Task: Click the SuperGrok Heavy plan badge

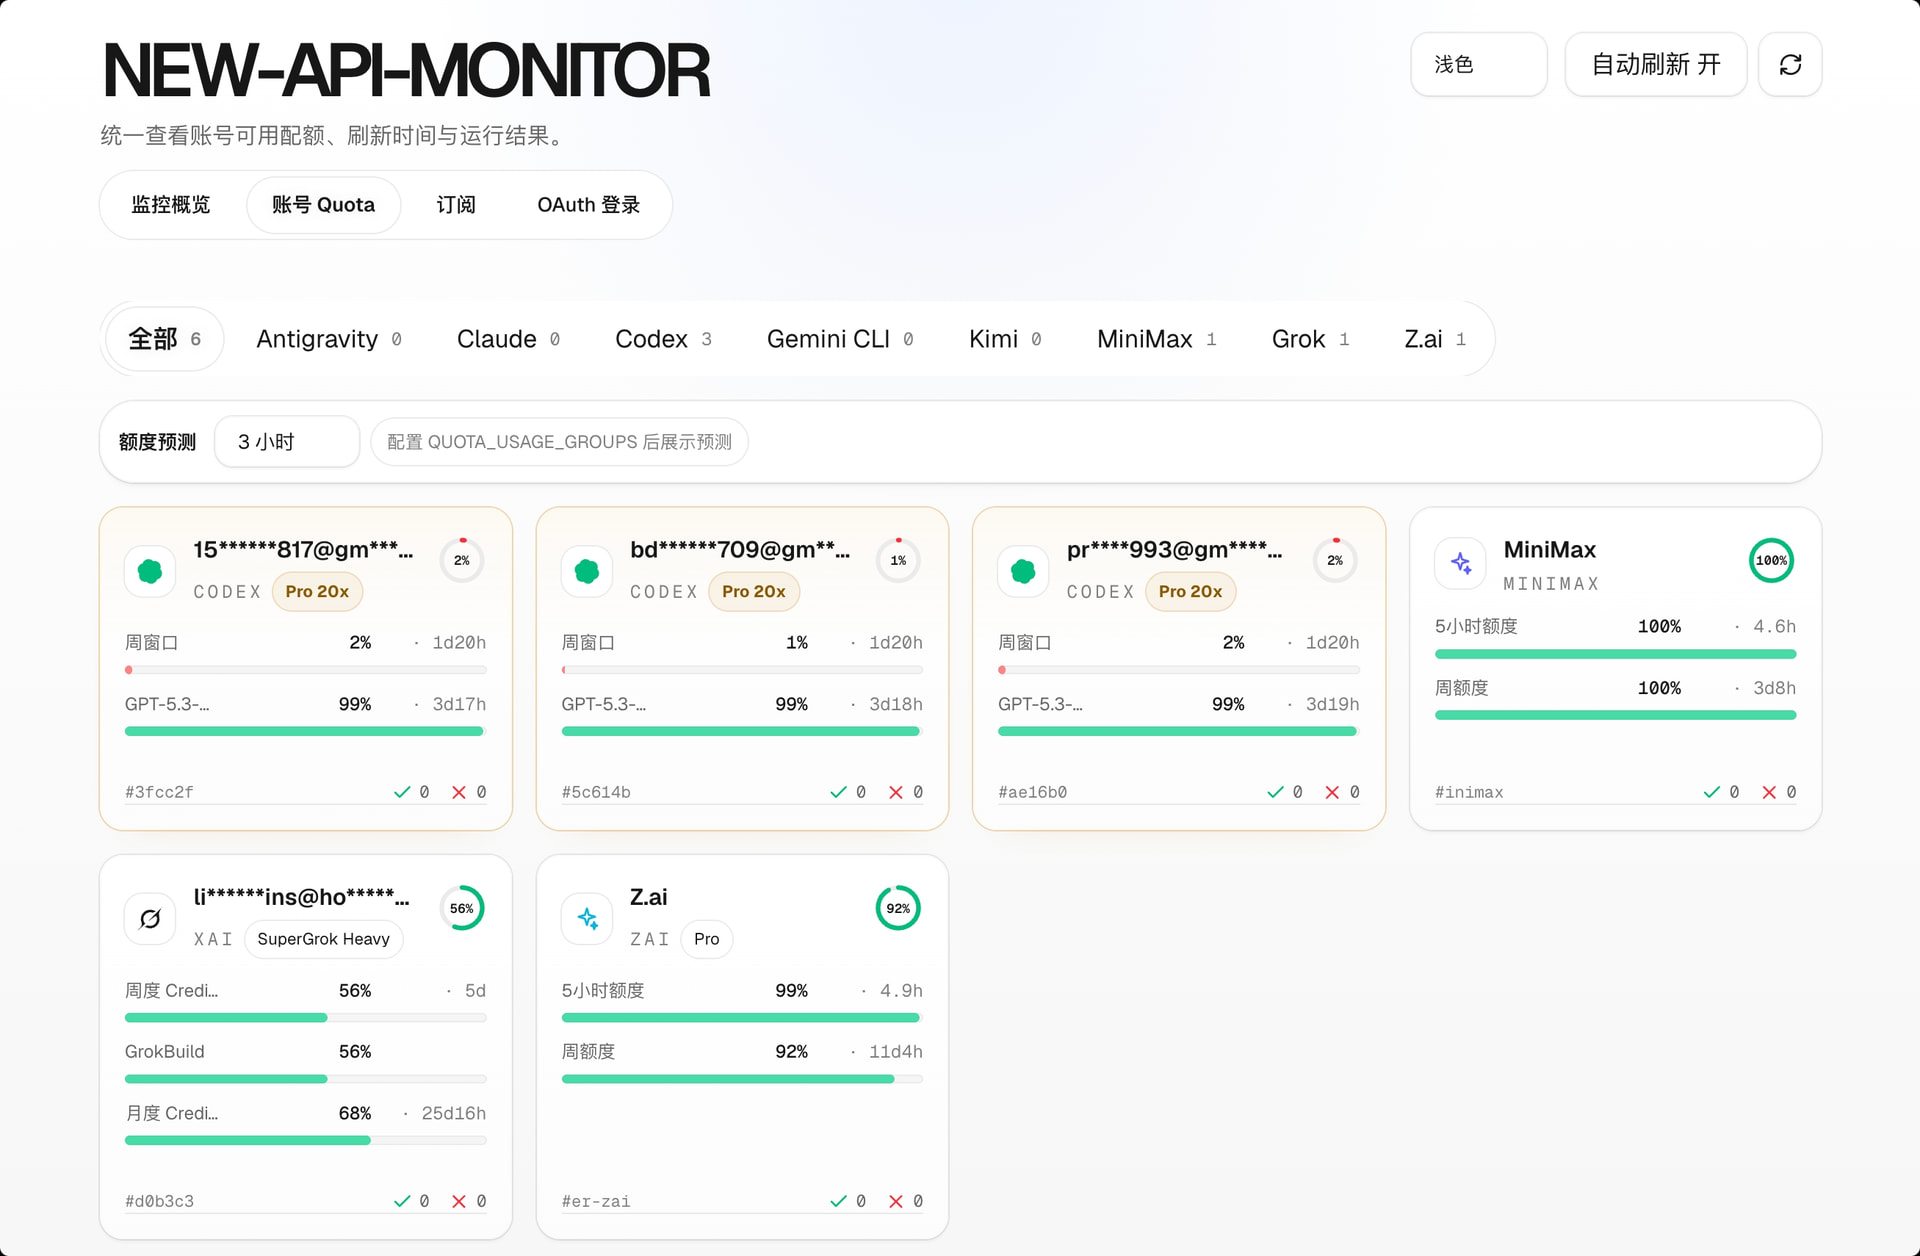Action: [x=323, y=939]
